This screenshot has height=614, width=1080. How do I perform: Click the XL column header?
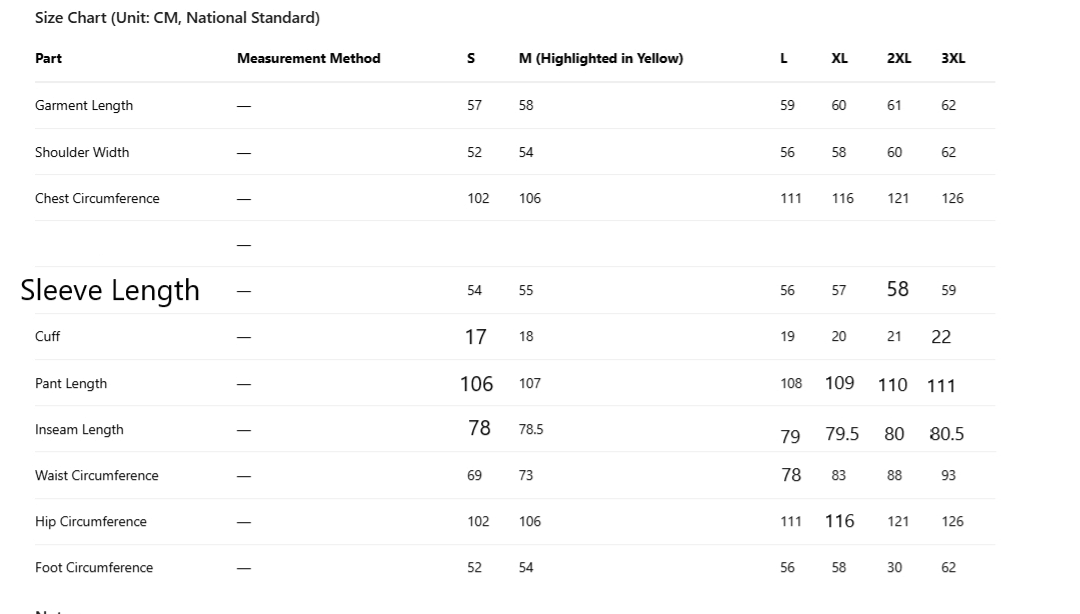pos(839,59)
